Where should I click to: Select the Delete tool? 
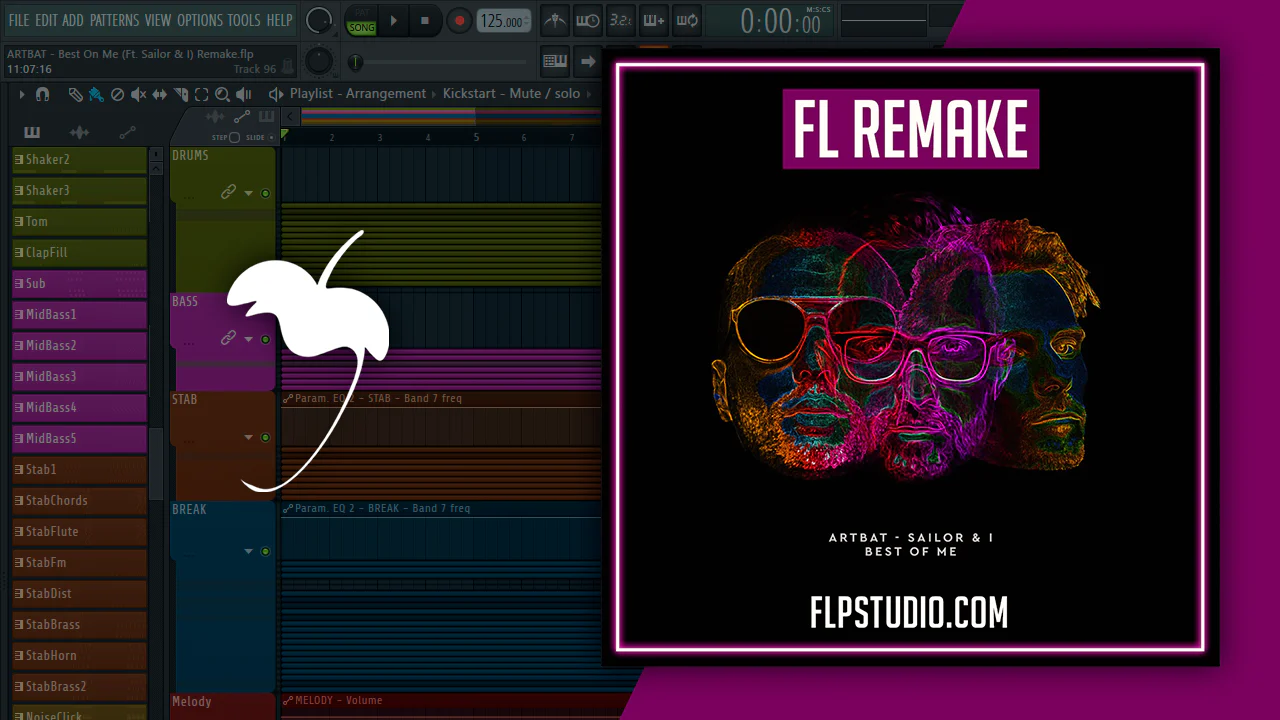tap(117, 94)
